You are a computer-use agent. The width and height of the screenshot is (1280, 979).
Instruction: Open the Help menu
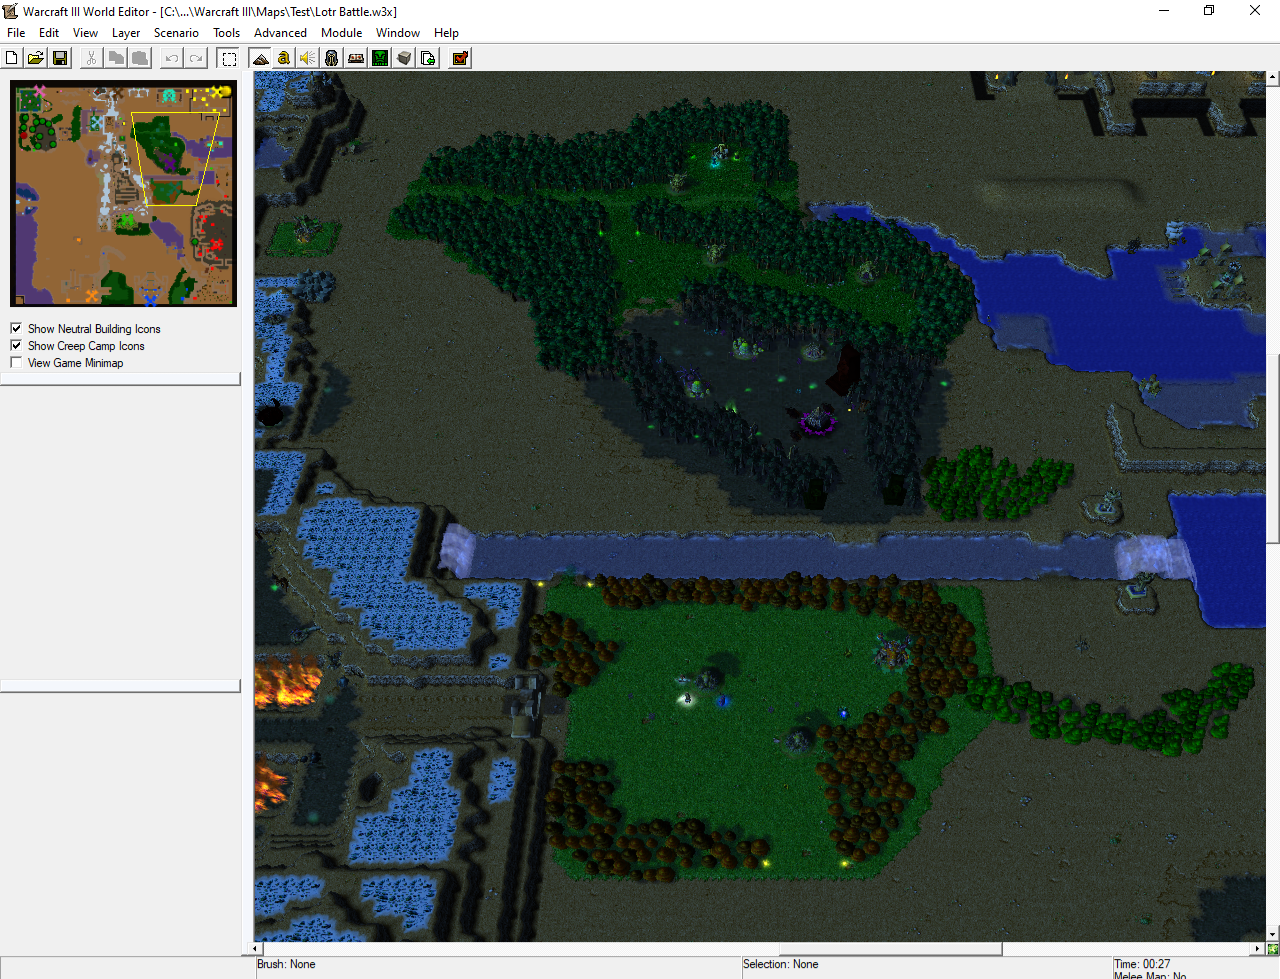(x=446, y=33)
